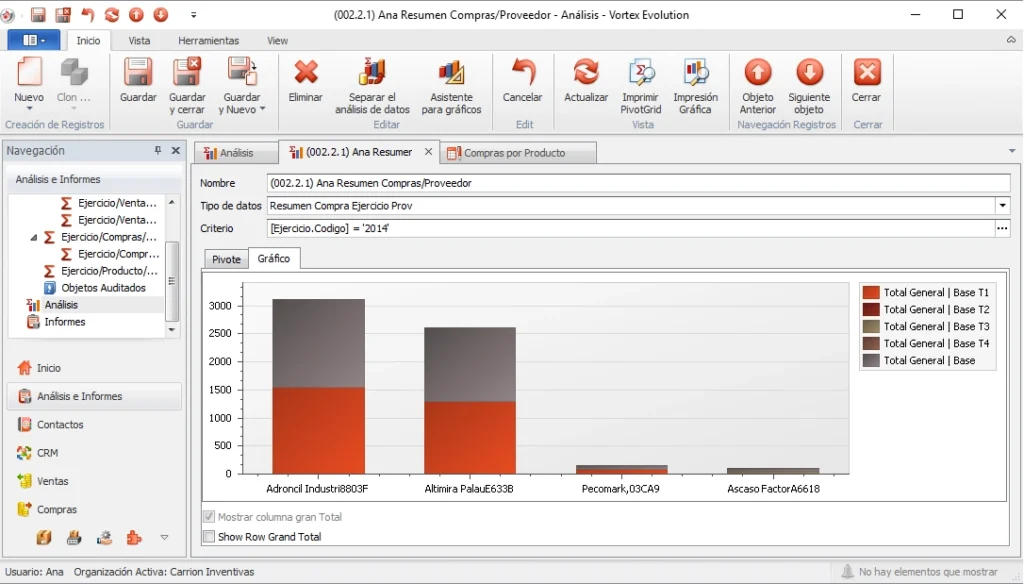The height and width of the screenshot is (584, 1024).
Task: Click navigation tree scrollbar down arrow
Action: coord(172,330)
